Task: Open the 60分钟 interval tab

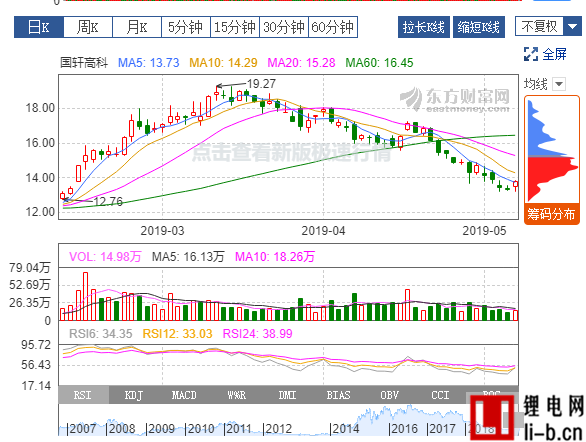Action: point(333,27)
